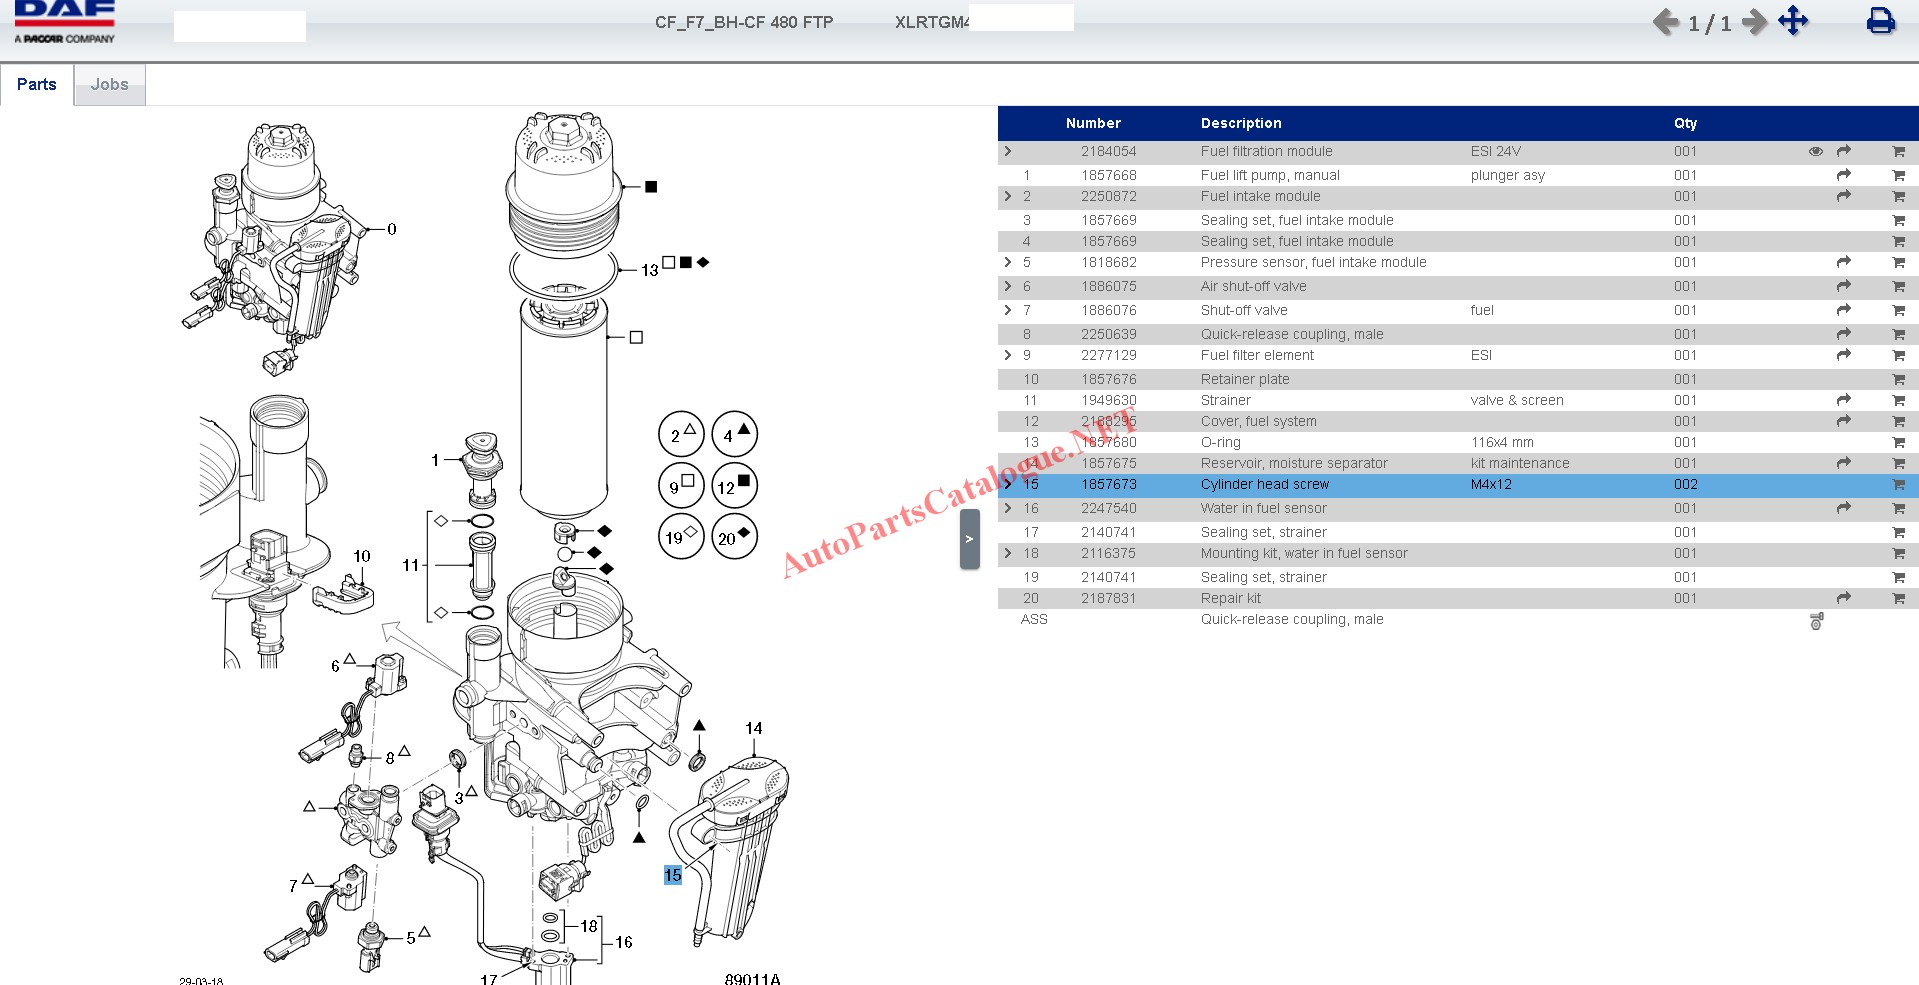Expand the Fuel filter element row
1919x985 pixels.
pyautogui.click(x=1008, y=355)
